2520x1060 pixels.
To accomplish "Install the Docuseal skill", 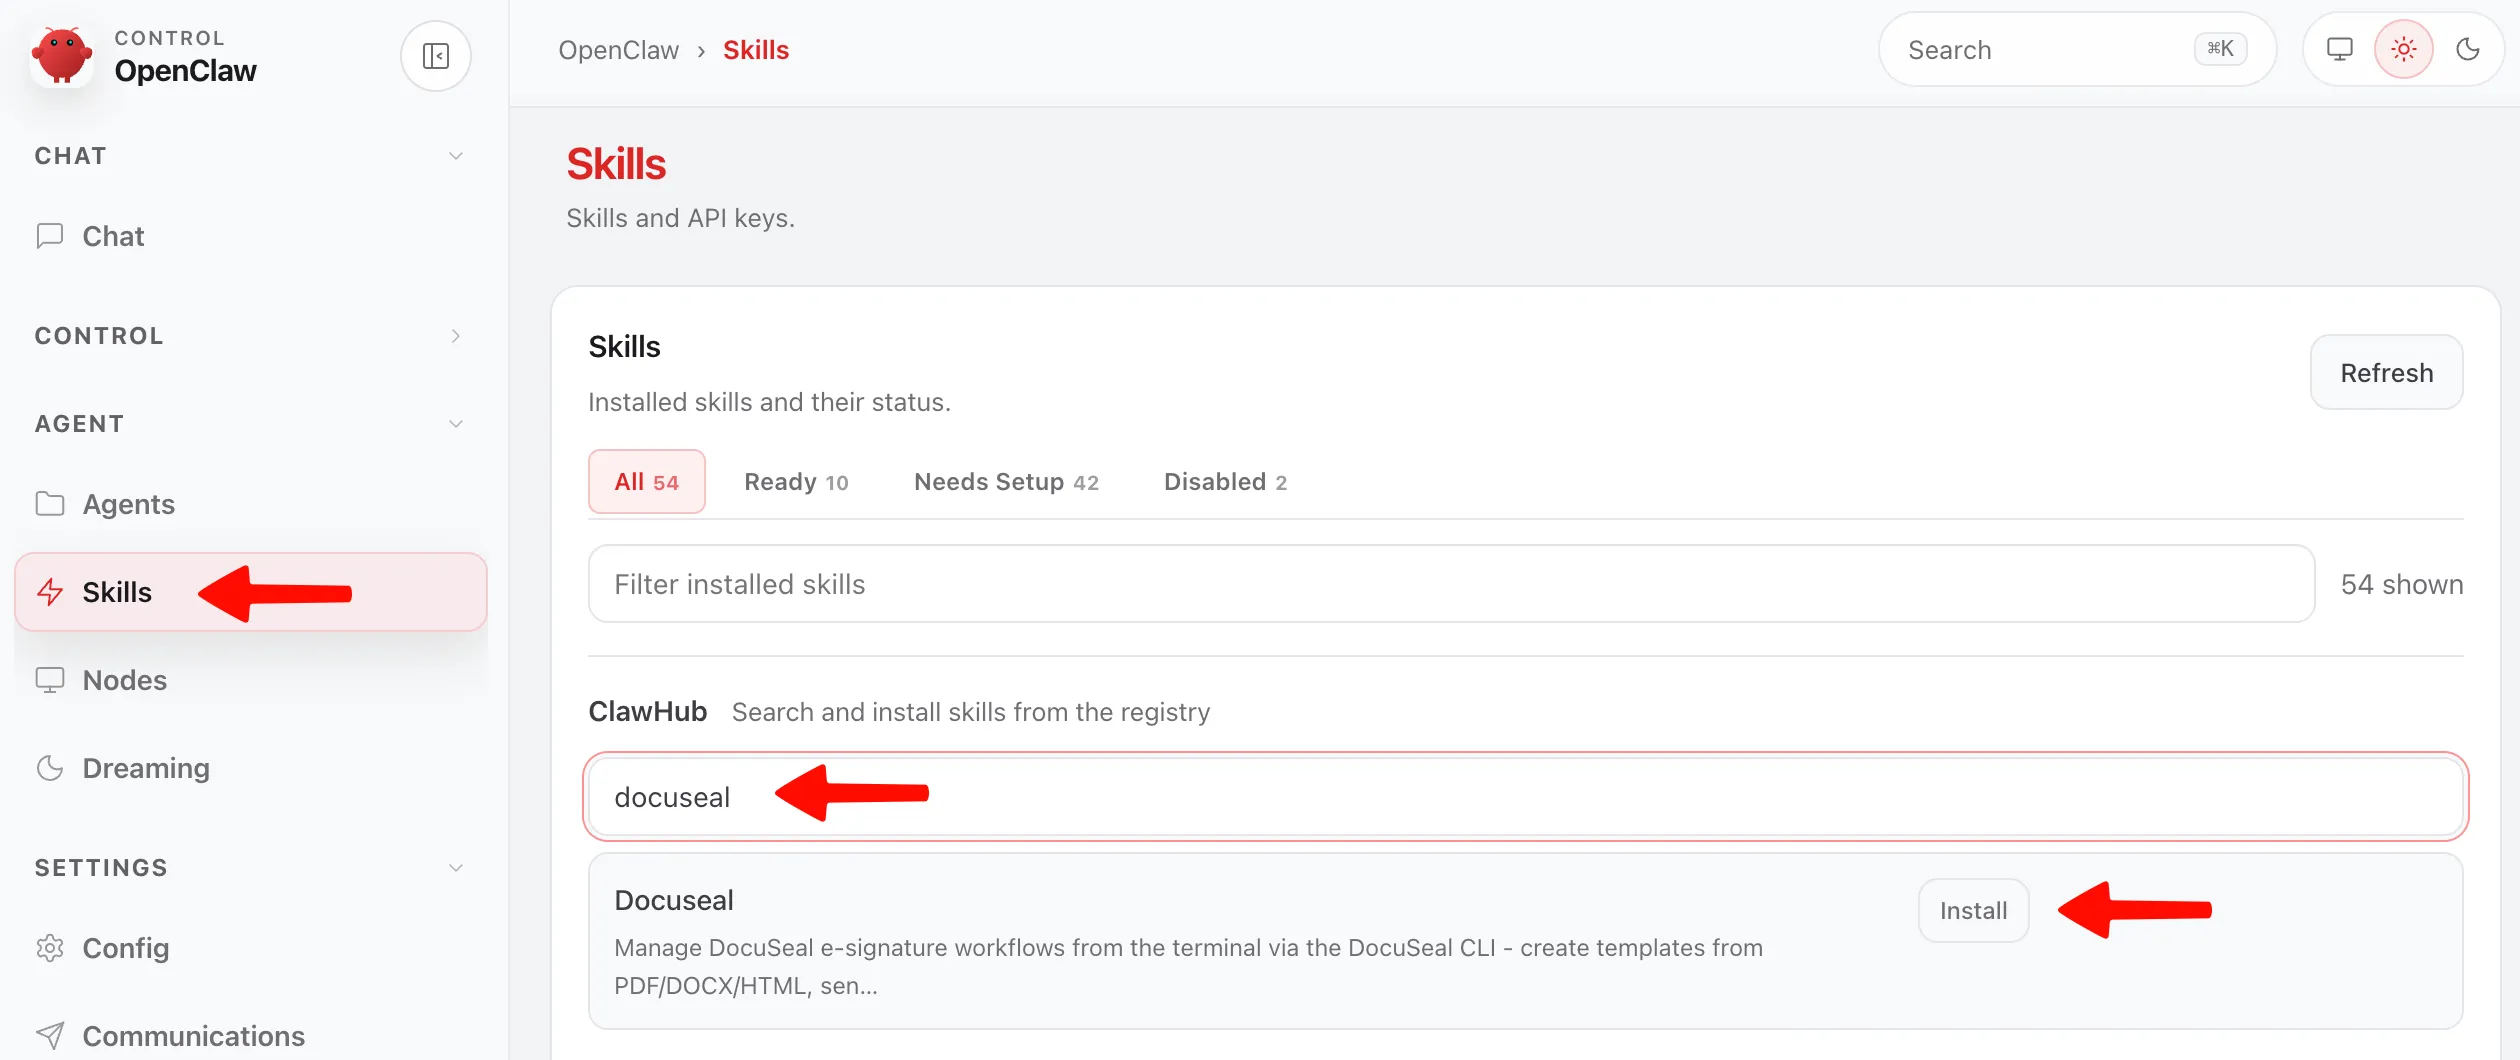I will pyautogui.click(x=1972, y=910).
